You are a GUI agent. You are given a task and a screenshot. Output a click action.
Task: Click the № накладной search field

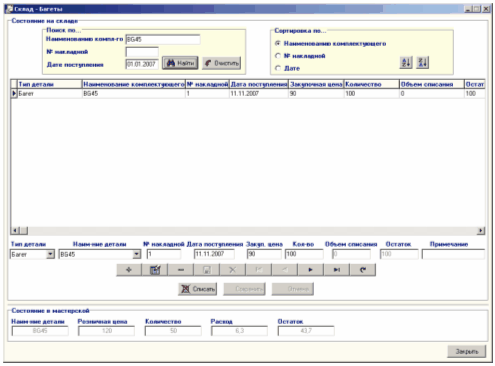[x=142, y=52]
